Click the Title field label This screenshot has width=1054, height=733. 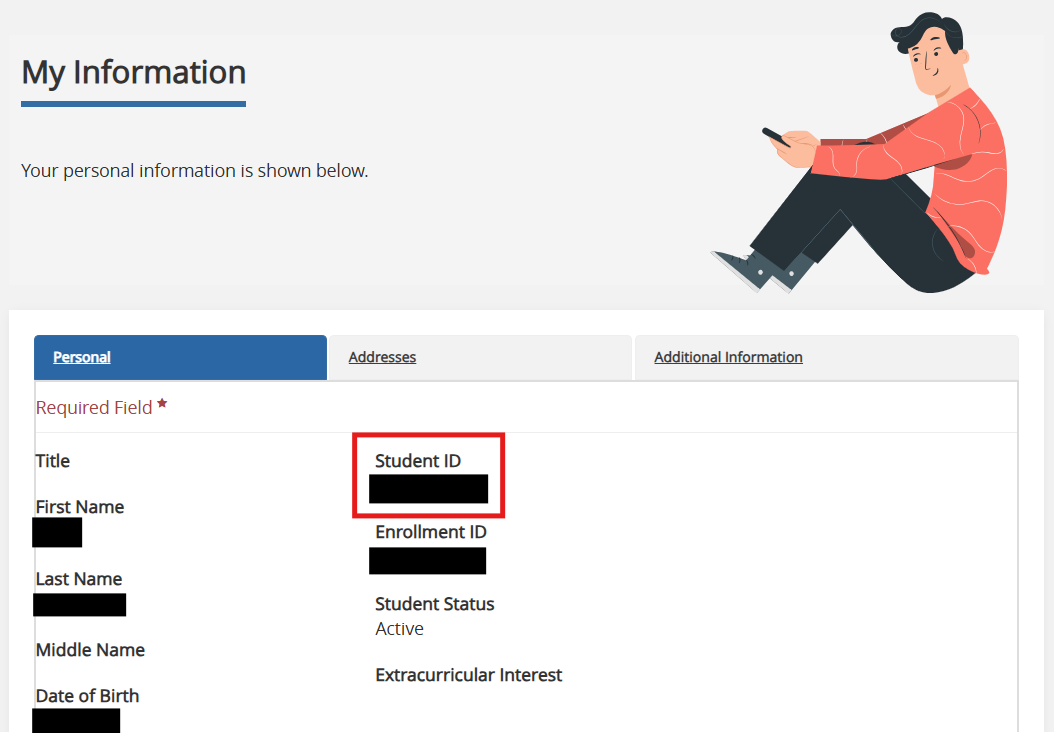pyautogui.click(x=53, y=461)
